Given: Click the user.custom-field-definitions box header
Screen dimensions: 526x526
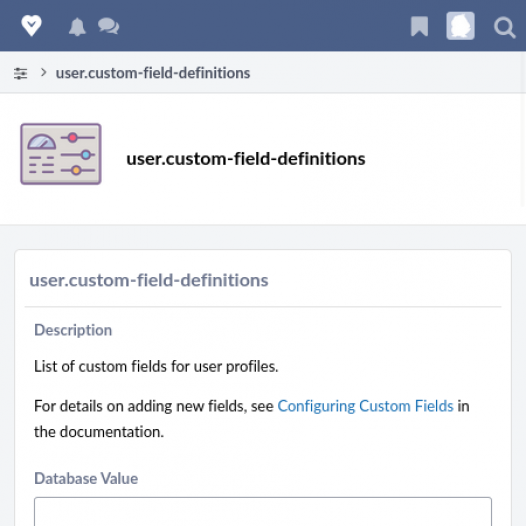Looking at the screenshot, I should (x=149, y=280).
